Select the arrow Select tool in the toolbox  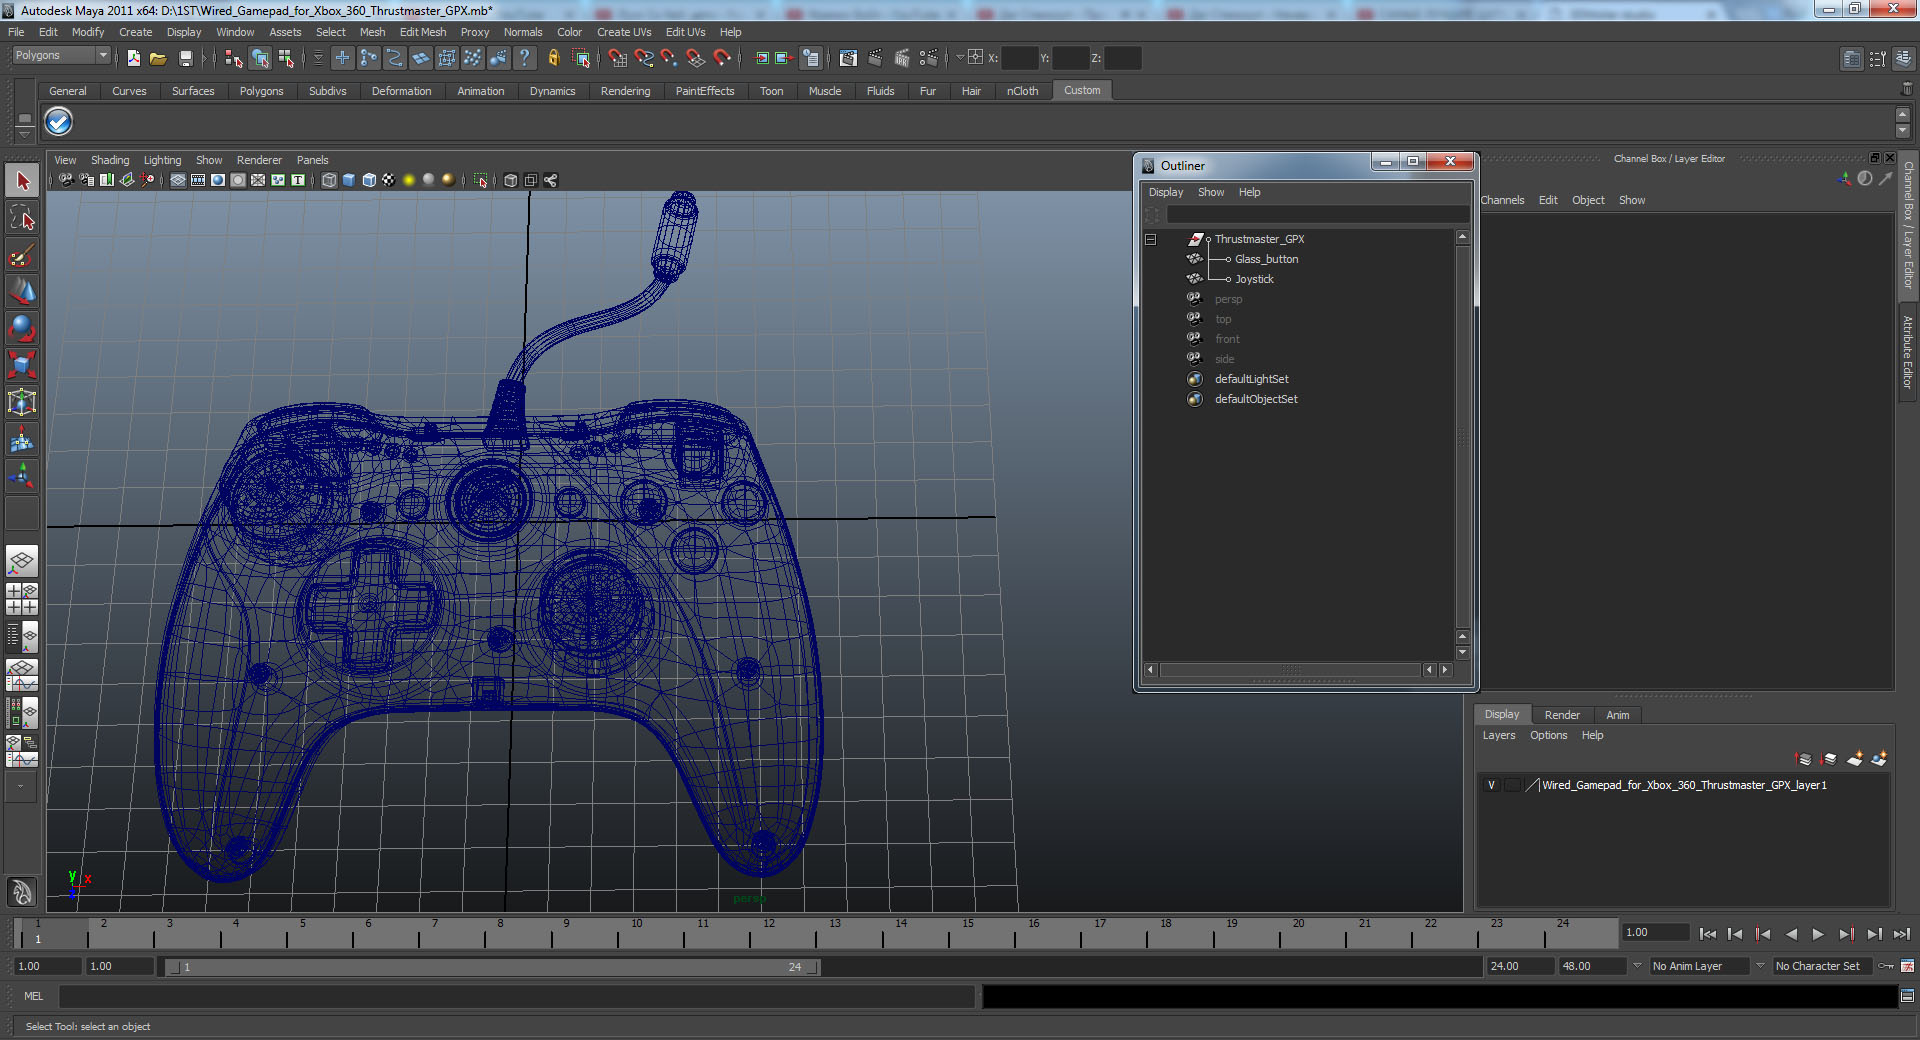pos(22,181)
